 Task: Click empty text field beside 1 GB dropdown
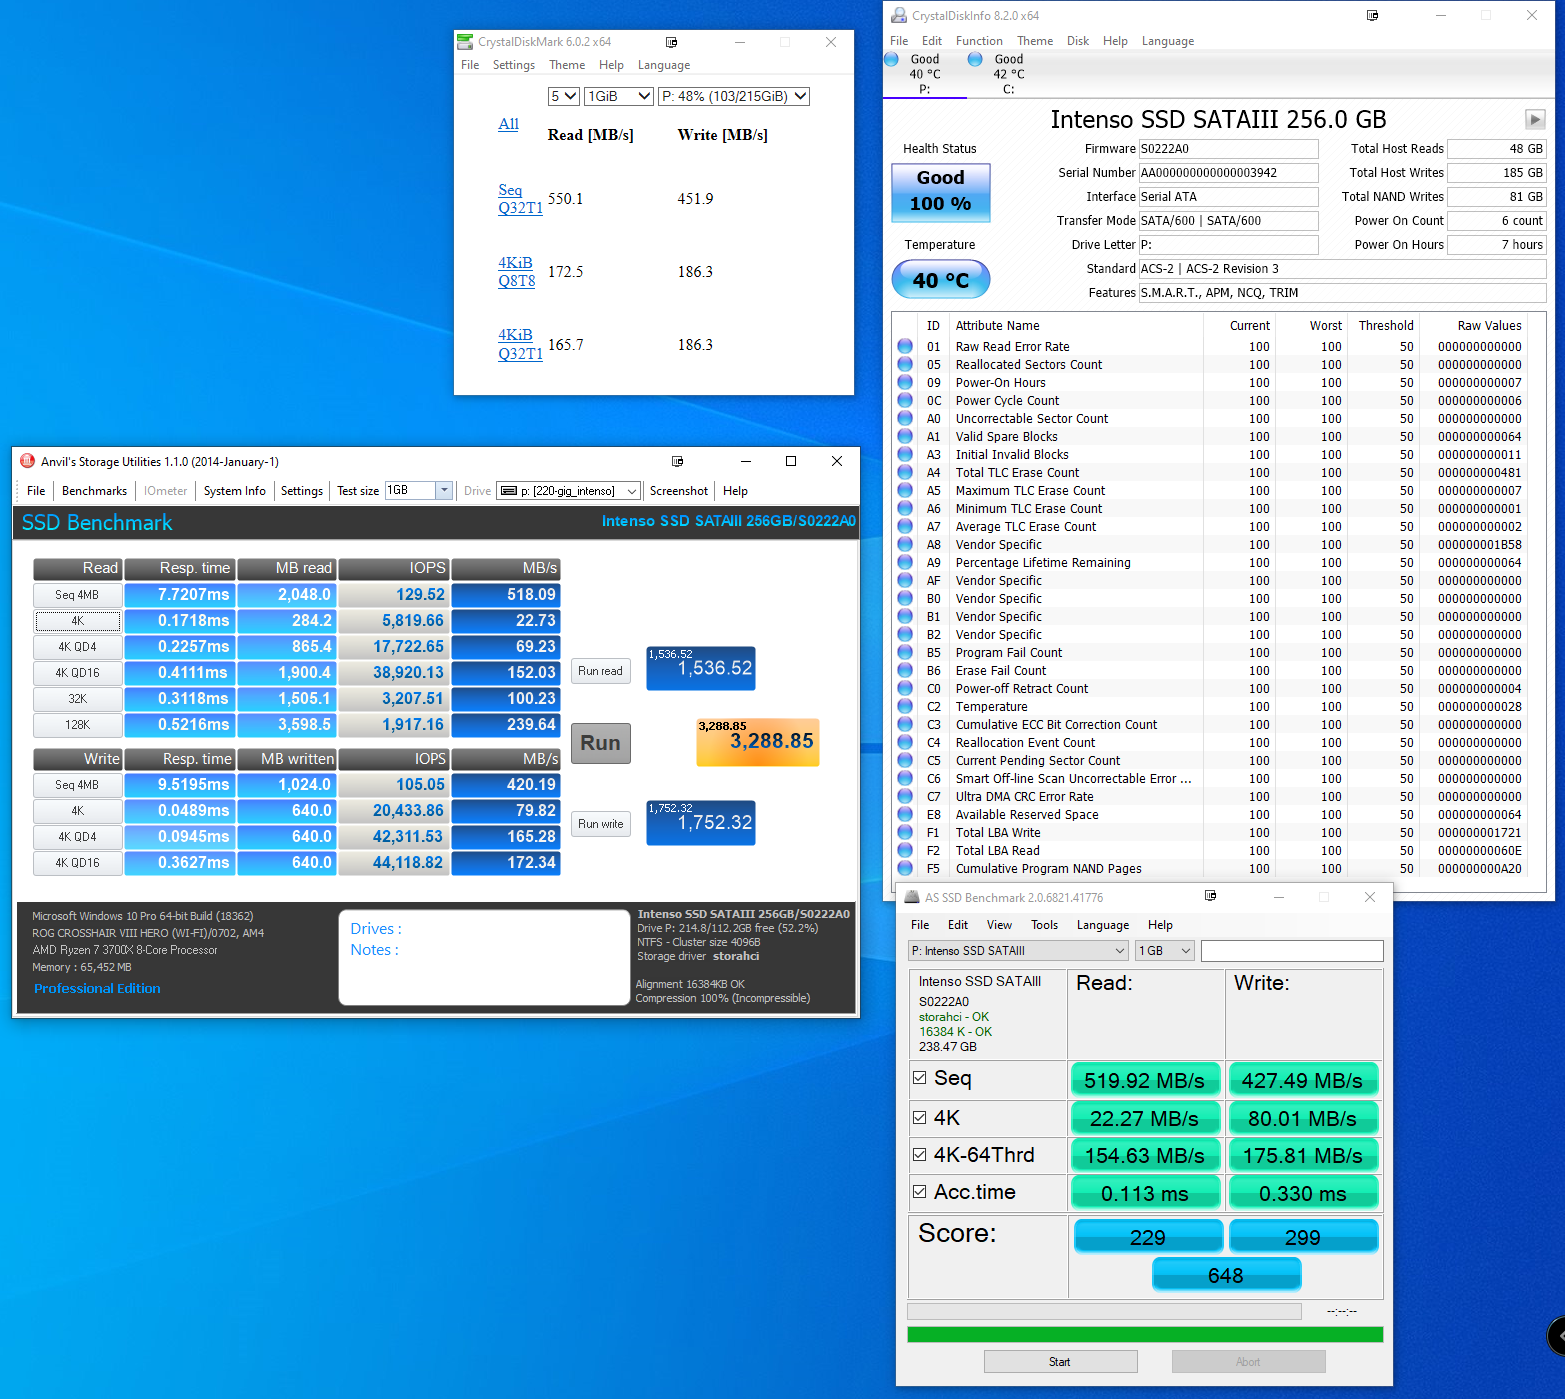point(1292,951)
